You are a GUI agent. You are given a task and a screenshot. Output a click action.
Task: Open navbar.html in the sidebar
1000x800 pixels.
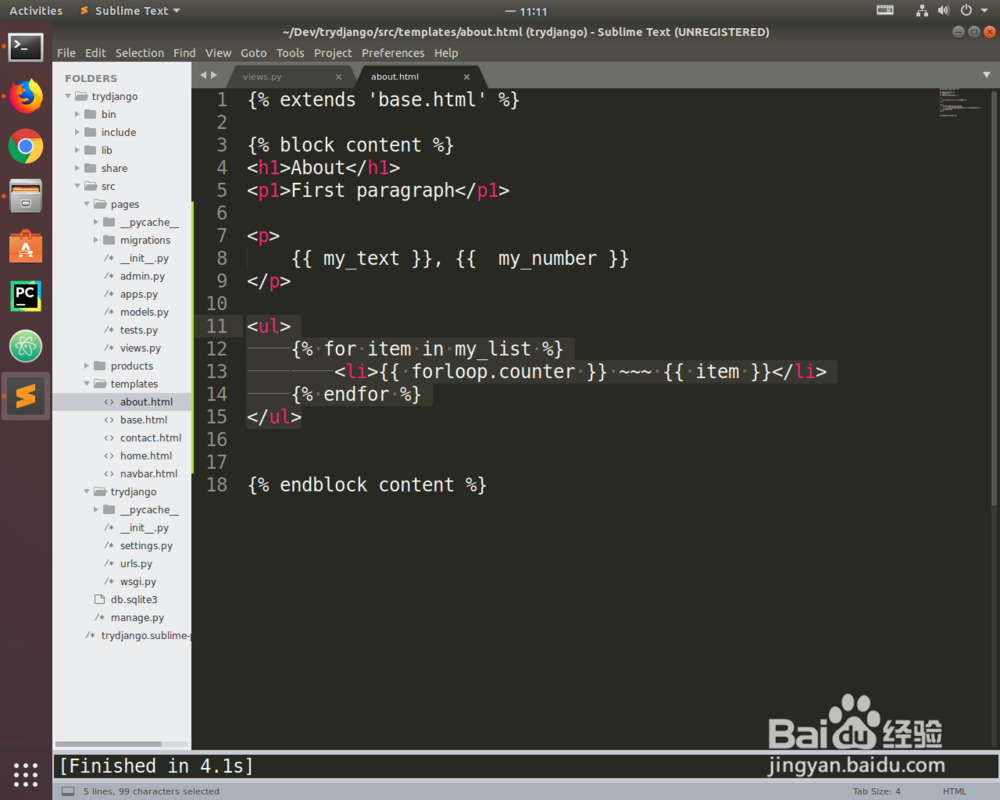[x=149, y=473]
